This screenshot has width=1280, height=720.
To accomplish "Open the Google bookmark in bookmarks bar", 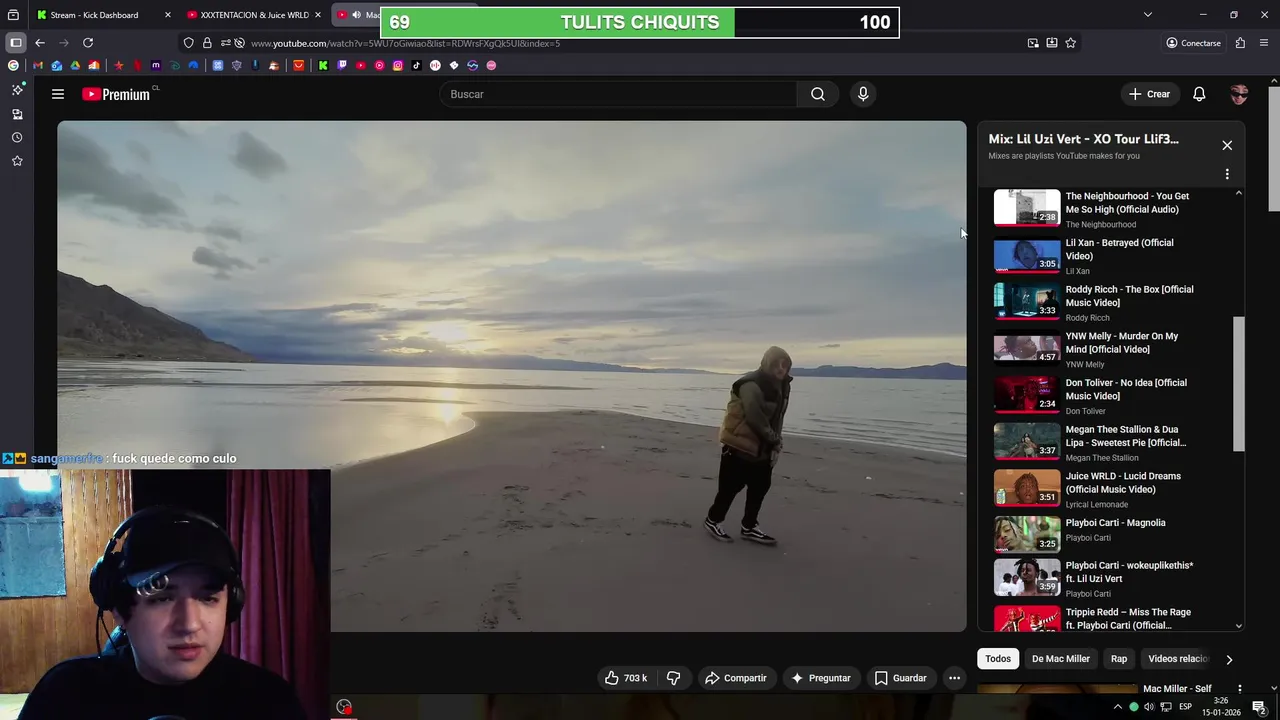I will [x=13, y=65].
